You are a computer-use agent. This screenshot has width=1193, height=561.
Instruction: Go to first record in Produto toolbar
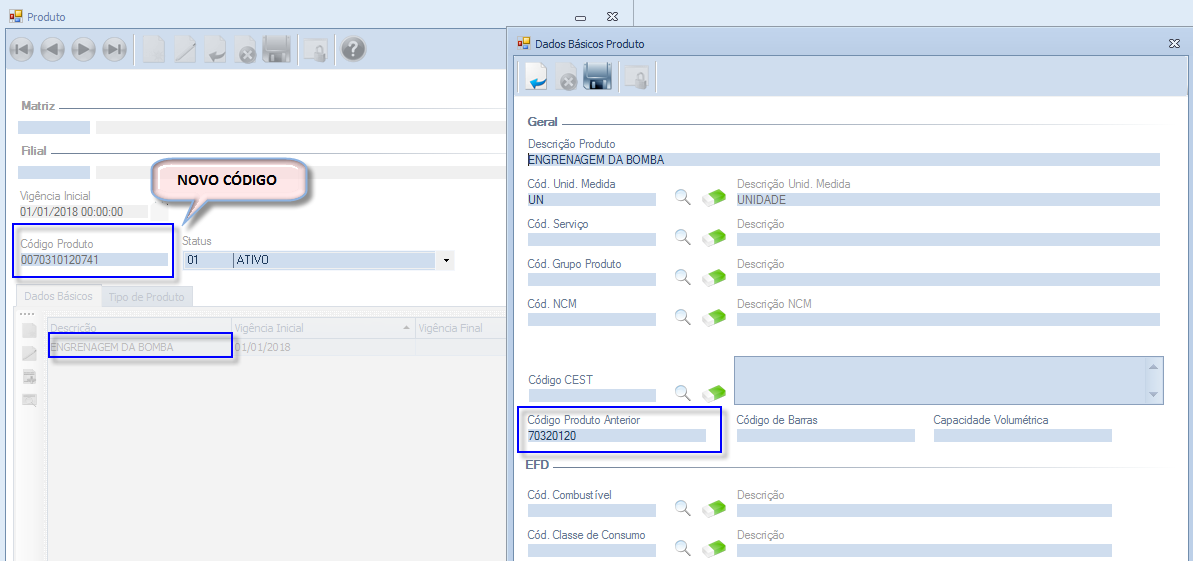pos(21,50)
